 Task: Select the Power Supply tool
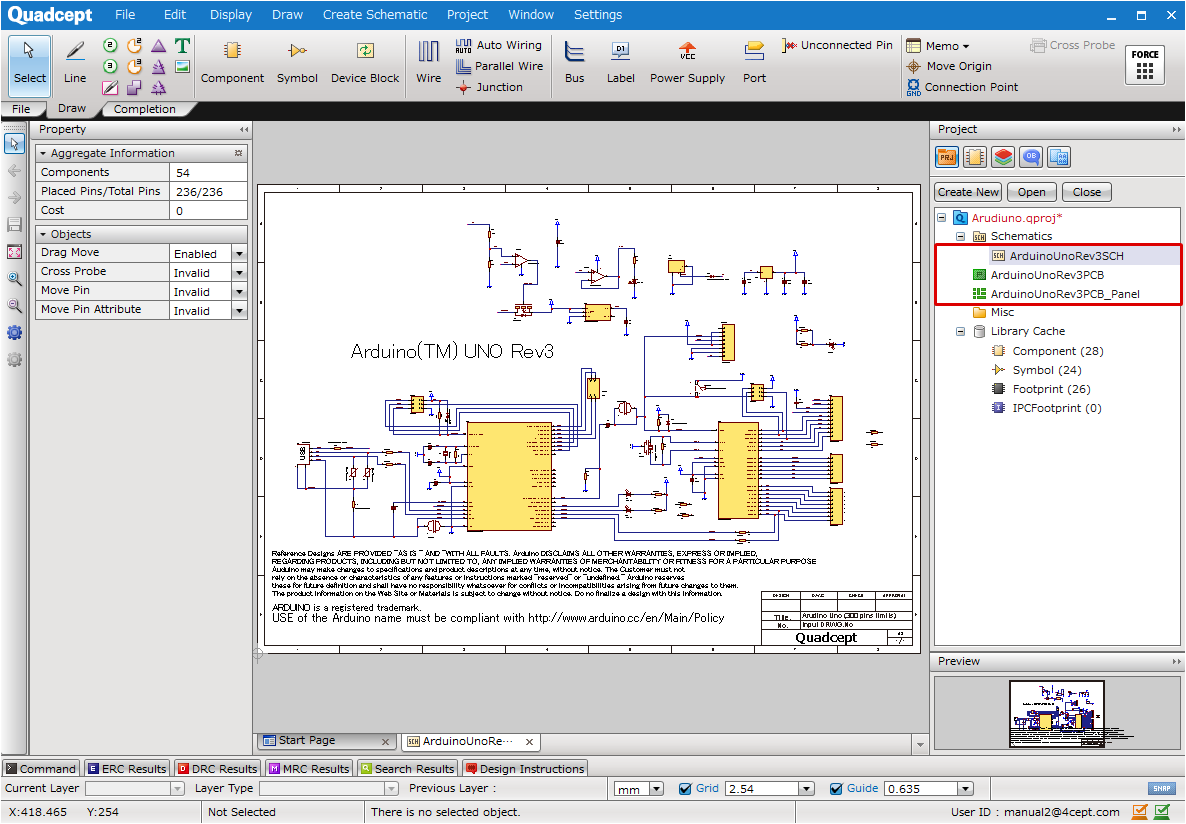click(x=687, y=61)
